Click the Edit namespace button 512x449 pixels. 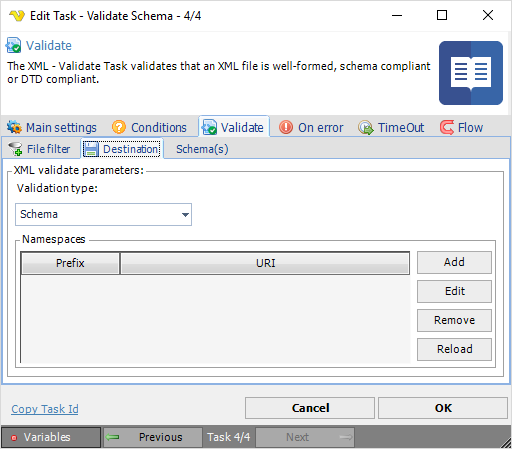pos(454,291)
